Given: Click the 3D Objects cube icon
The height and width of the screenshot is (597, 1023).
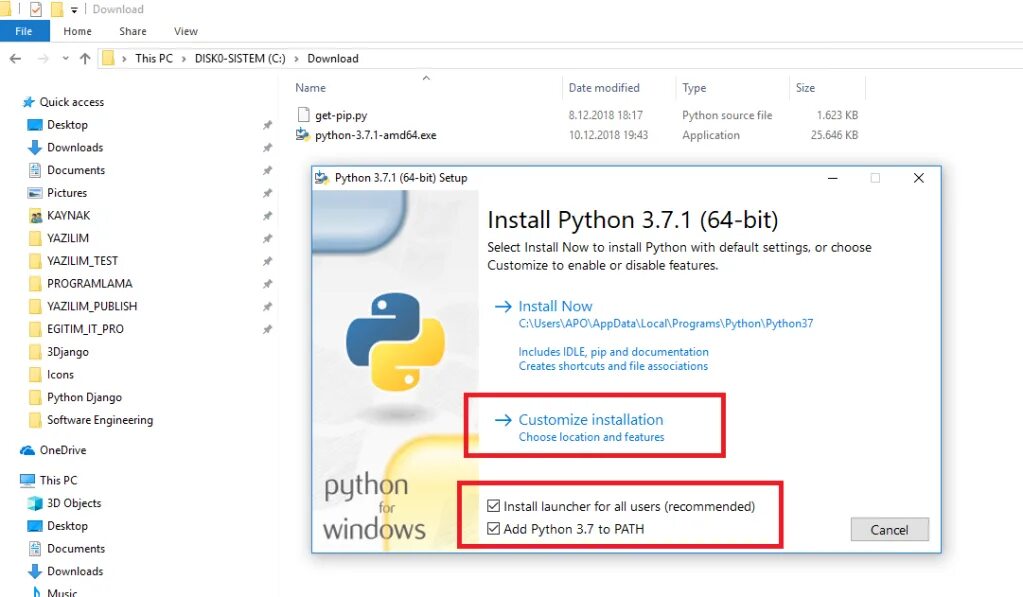Looking at the screenshot, I should pyautogui.click(x=35, y=503).
